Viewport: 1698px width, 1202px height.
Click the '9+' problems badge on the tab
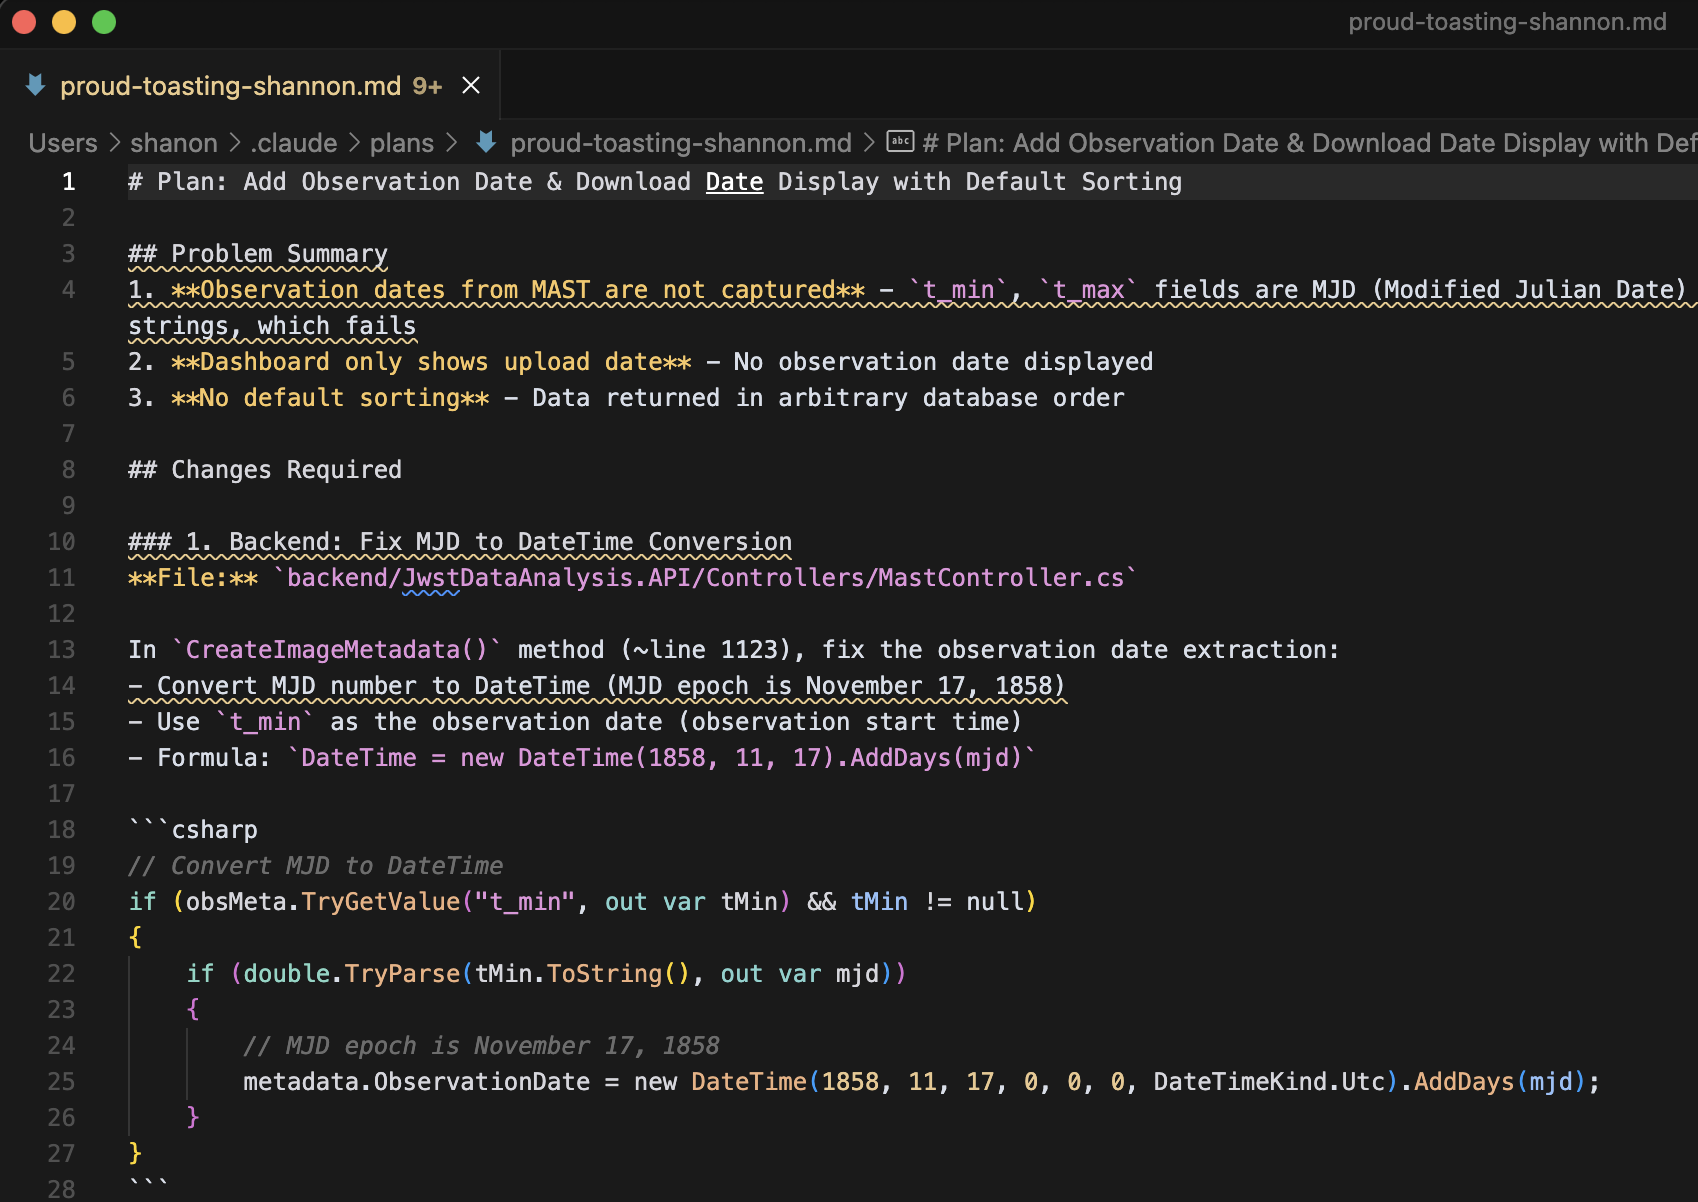[427, 86]
